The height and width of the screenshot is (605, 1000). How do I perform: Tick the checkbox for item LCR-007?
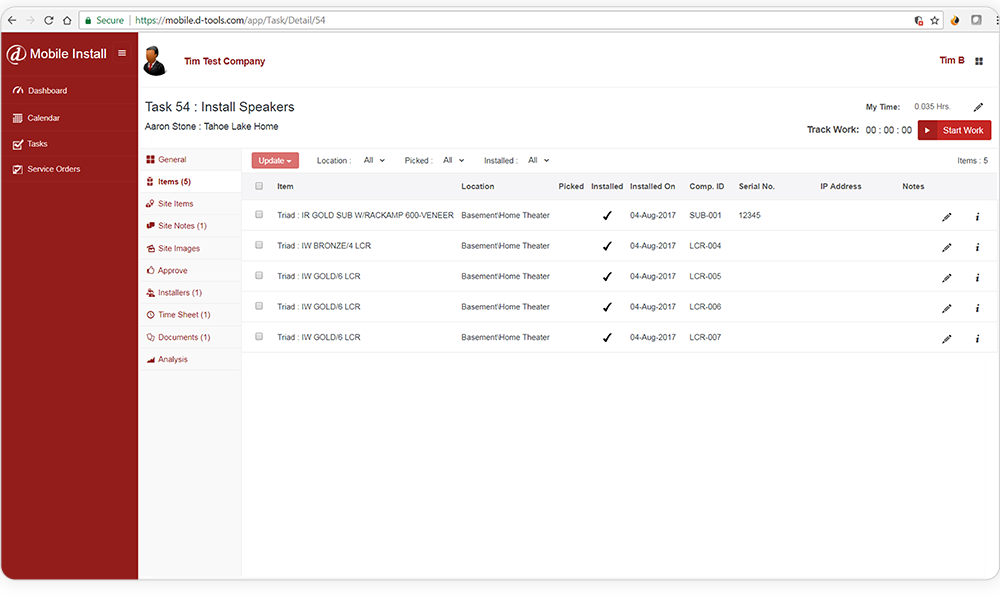pos(259,337)
